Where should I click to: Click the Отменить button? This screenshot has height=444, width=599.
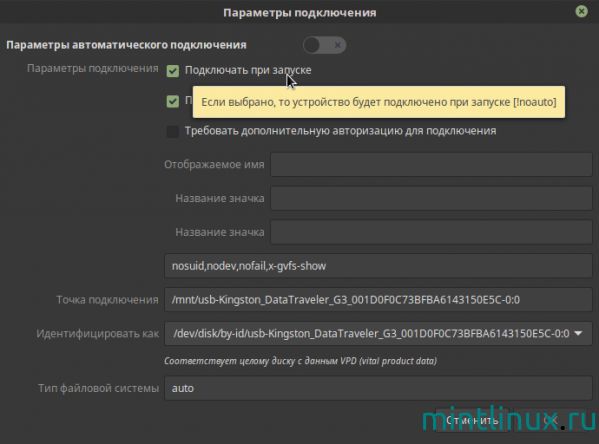tap(472, 420)
